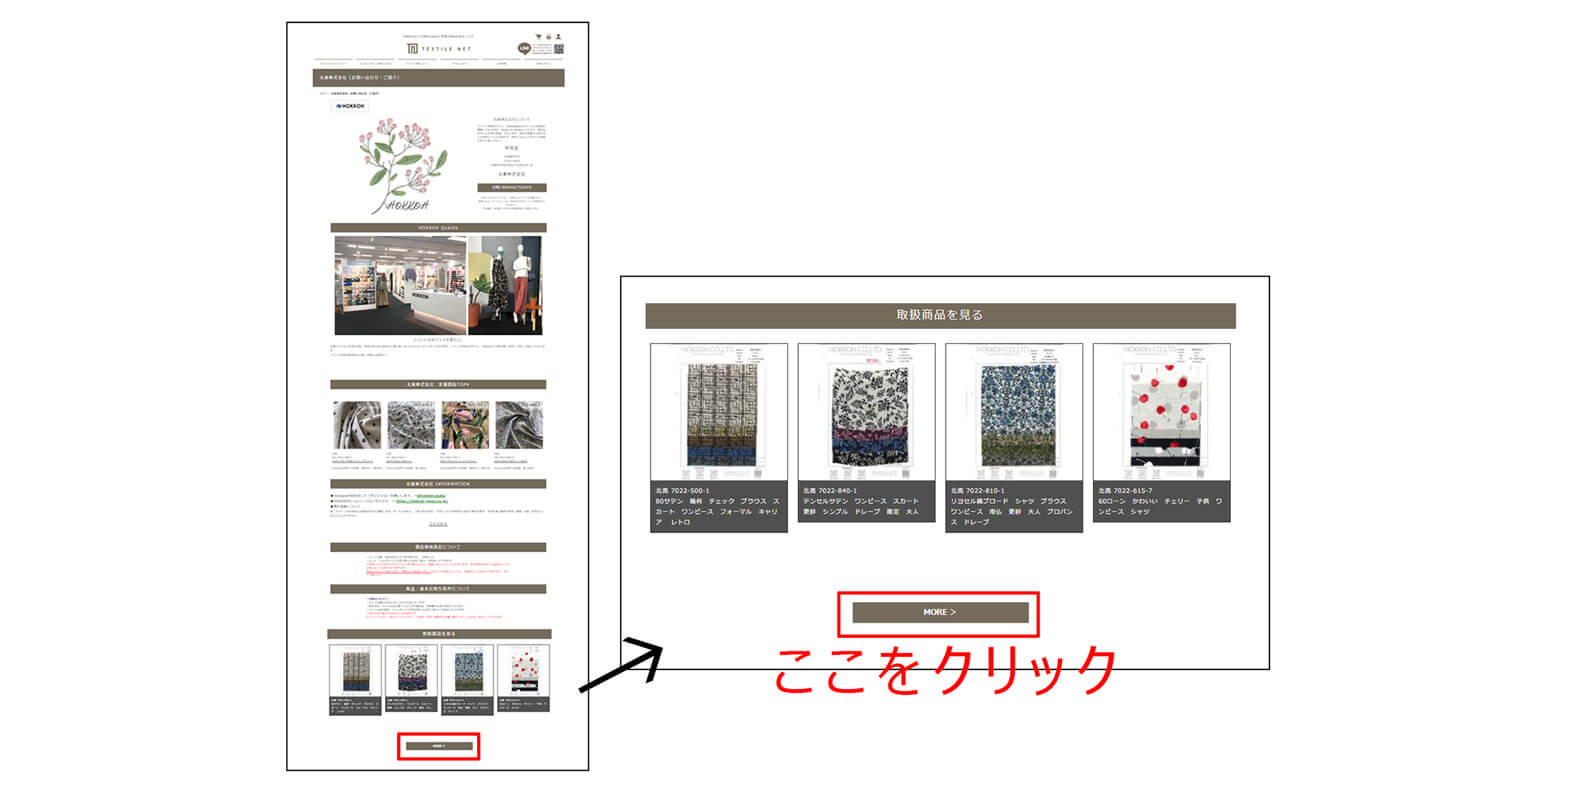Click the pink flower HOKKOH illustration
This screenshot has height=788, width=1575.
(403, 165)
